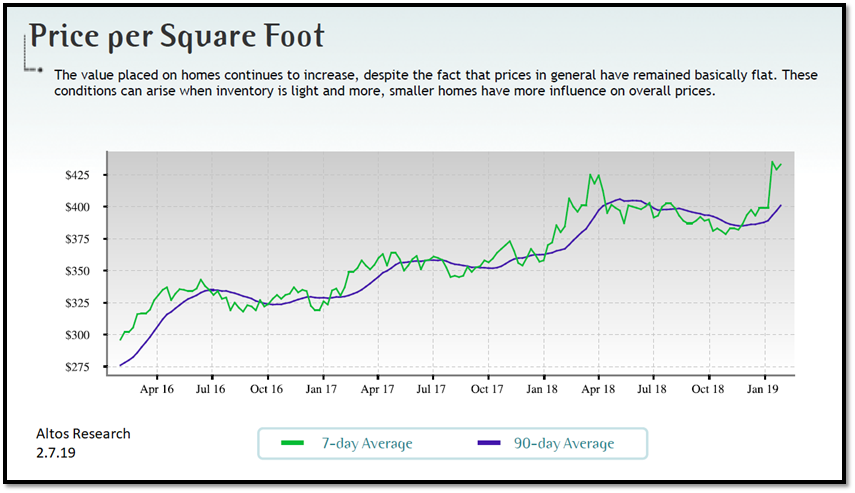The image size is (855, 493).
Task: Click the Jan 18 x-axis label
Action: tap(542, 388)
